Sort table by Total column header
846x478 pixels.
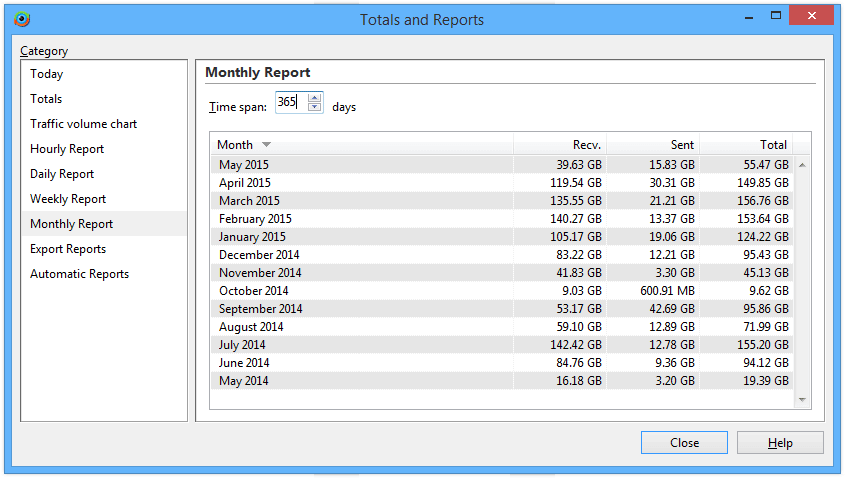pyautogui.click(x=746, y=145)
